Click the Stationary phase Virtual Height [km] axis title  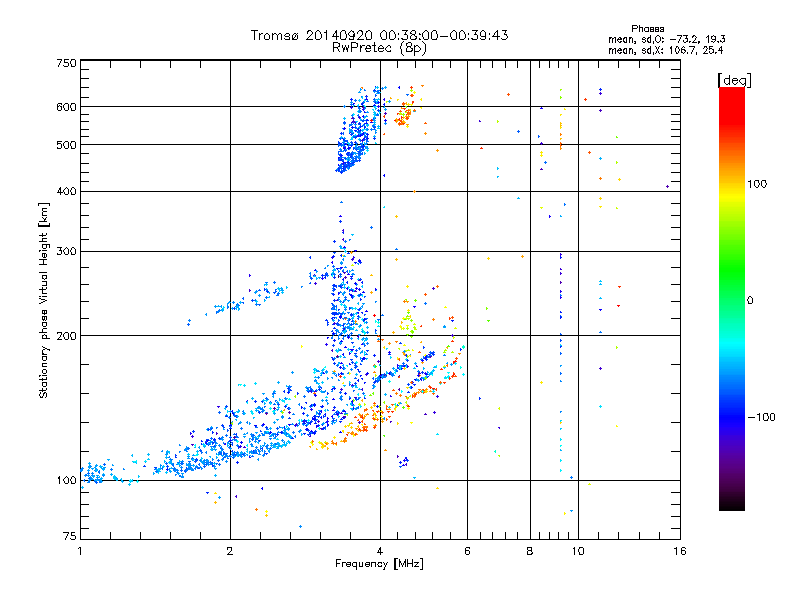[x=43, y=300]
